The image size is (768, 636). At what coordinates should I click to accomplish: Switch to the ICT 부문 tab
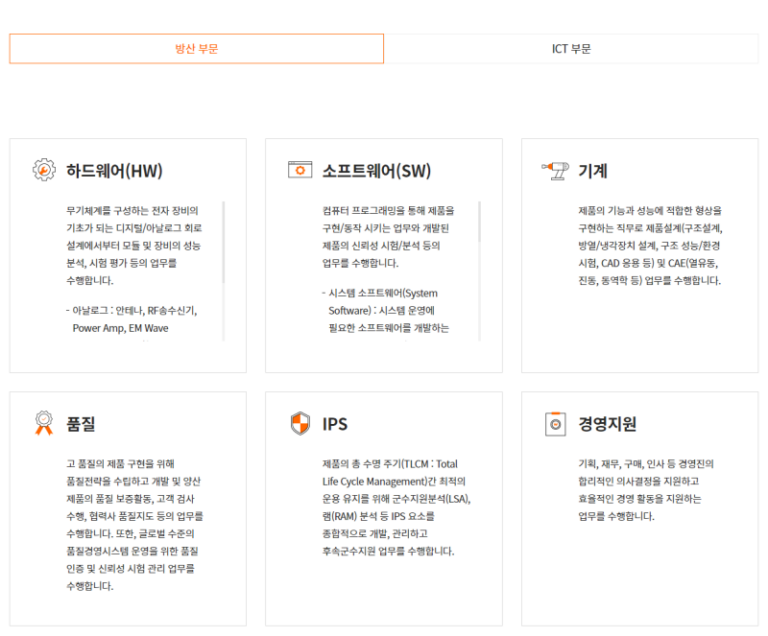coord(571,49)
